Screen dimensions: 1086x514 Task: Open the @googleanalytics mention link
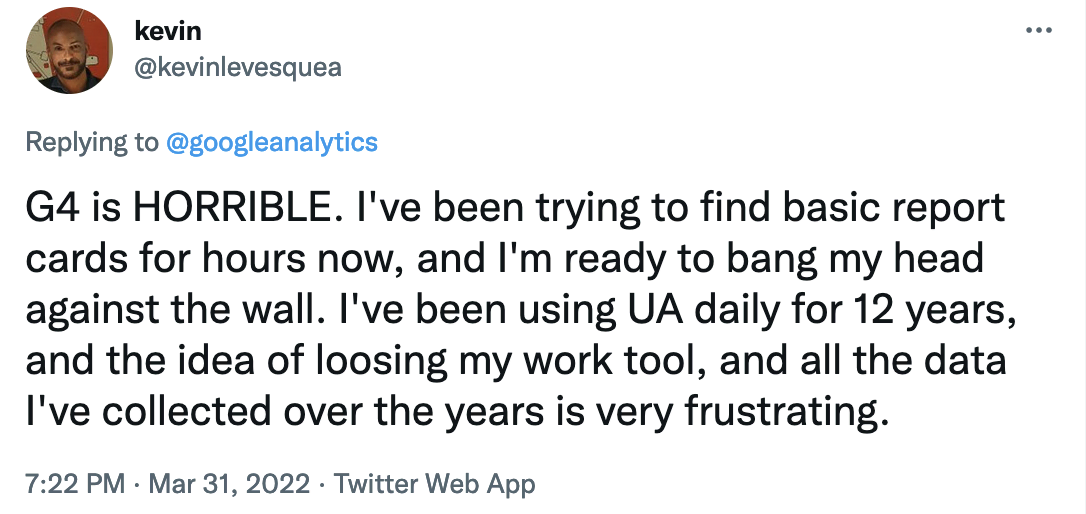pos(271,142)
